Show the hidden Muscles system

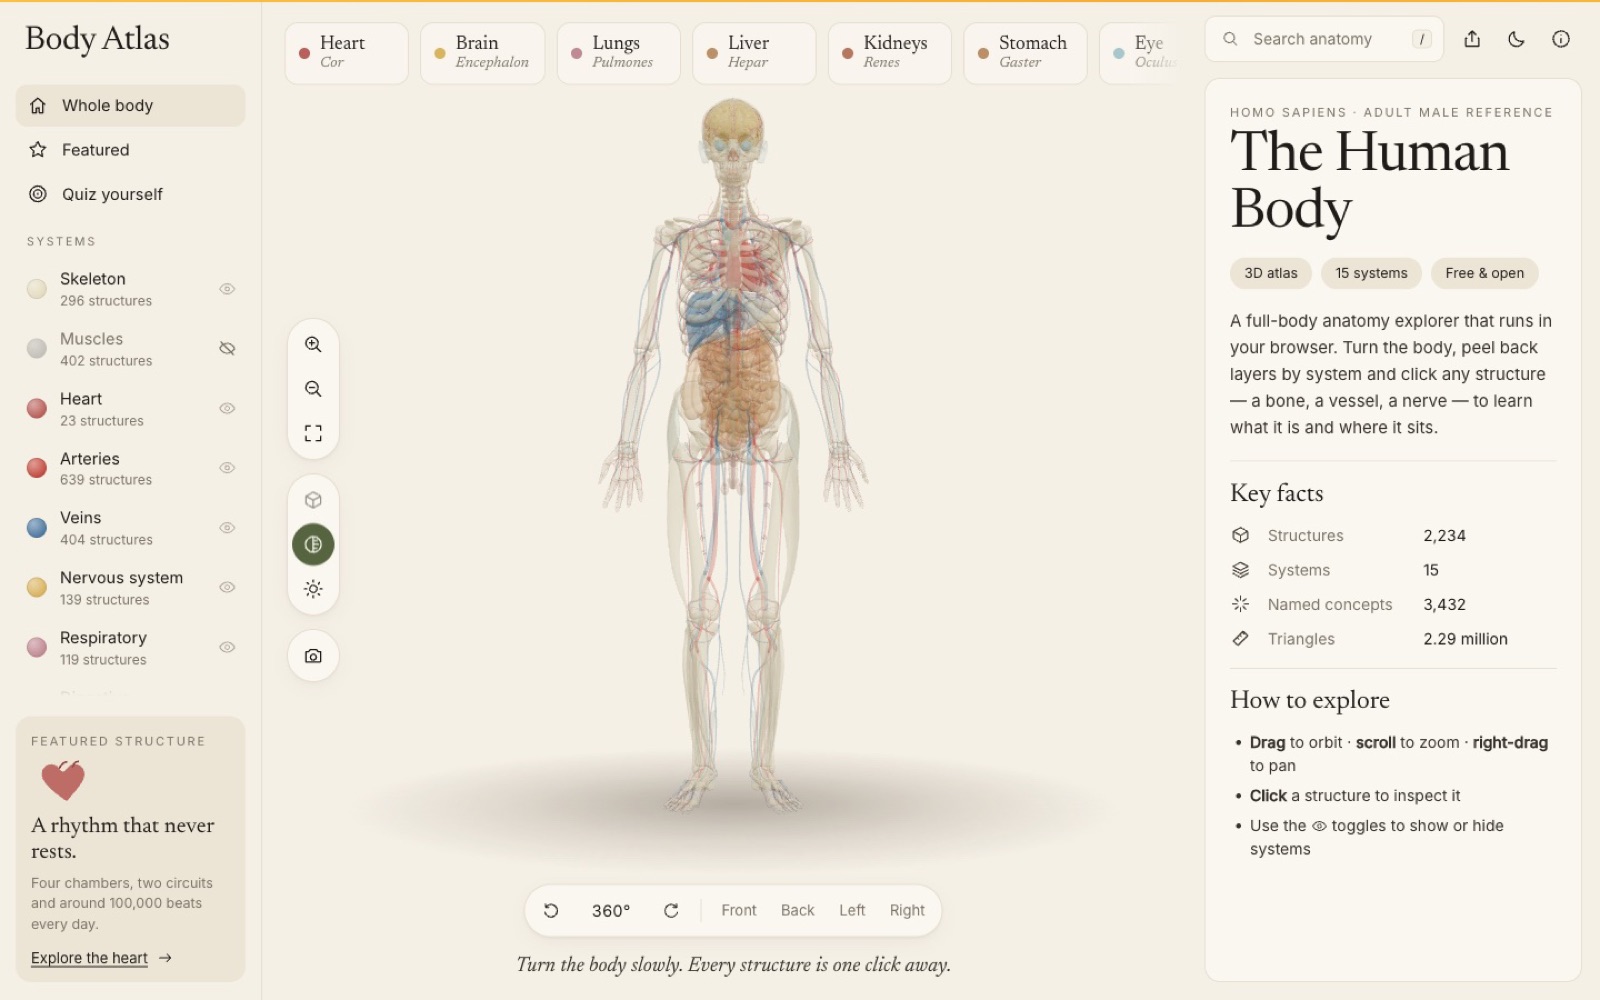[227, 348]
